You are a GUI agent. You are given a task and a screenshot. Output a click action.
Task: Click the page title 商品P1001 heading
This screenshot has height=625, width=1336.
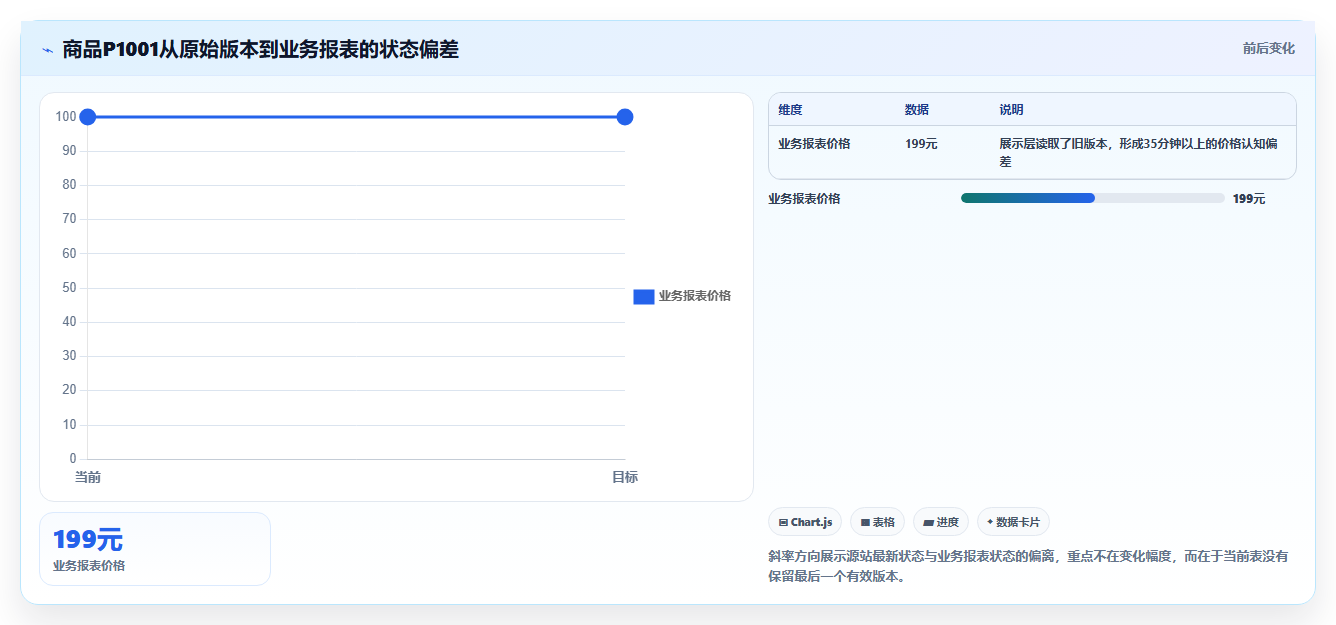pos(260,49)
